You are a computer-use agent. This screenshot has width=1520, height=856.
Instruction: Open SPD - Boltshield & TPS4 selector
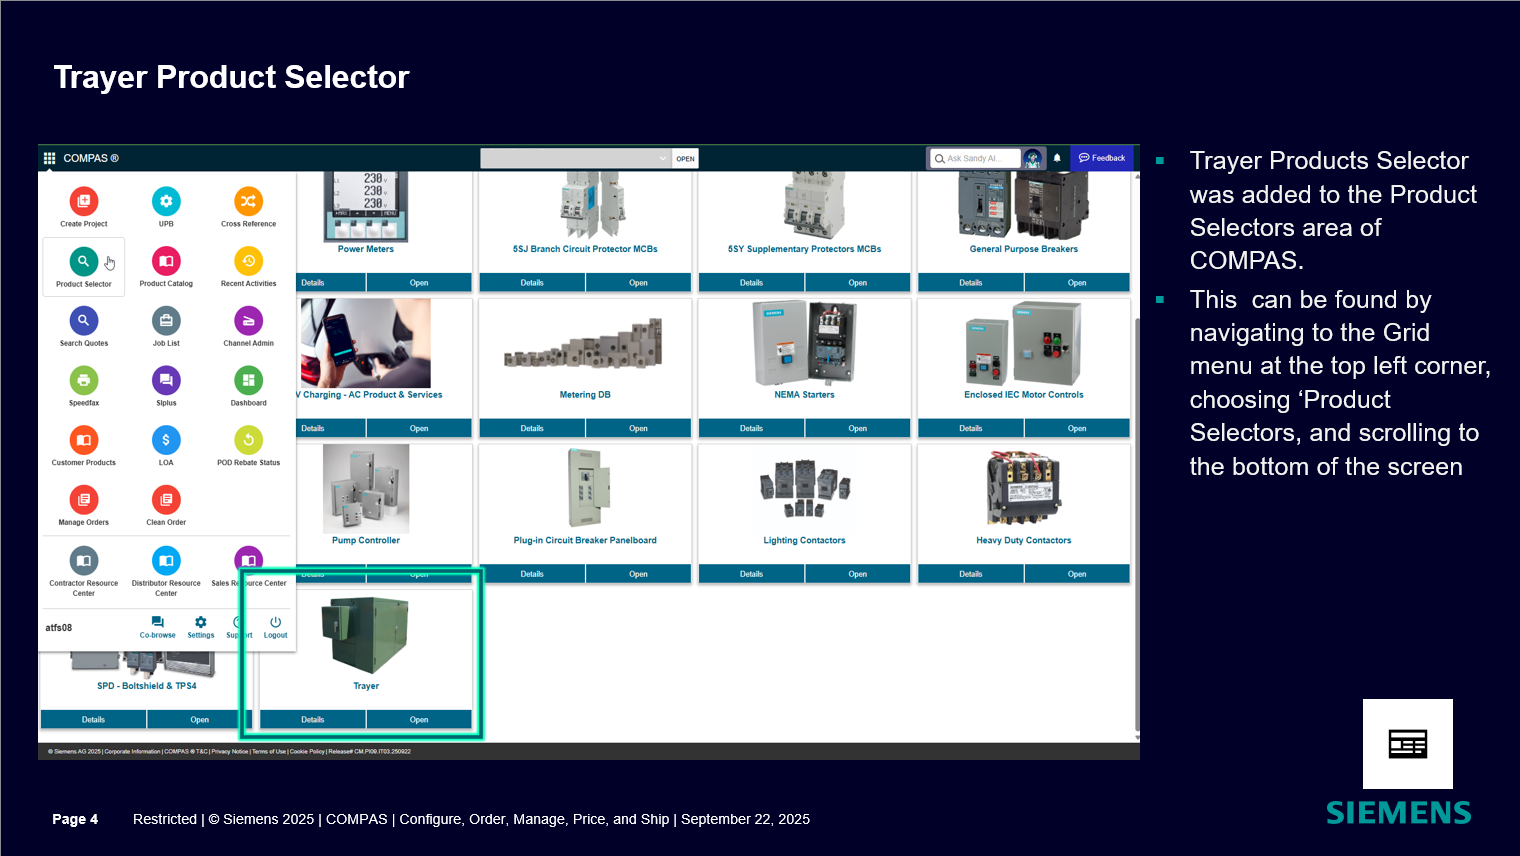pos(199,720)
